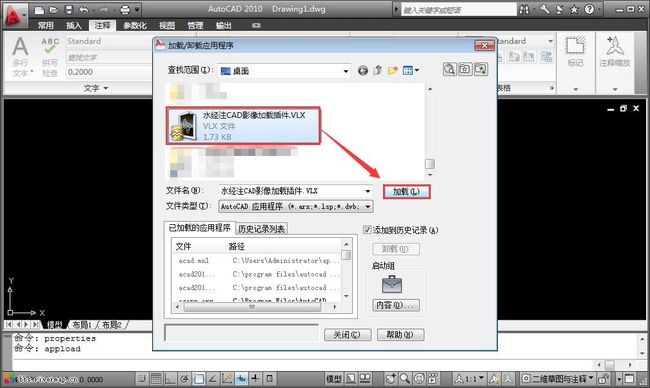Click the Favorites star icon in title bar
The width and height of the screenshot is (650, 388).
(x=574, y=9)
